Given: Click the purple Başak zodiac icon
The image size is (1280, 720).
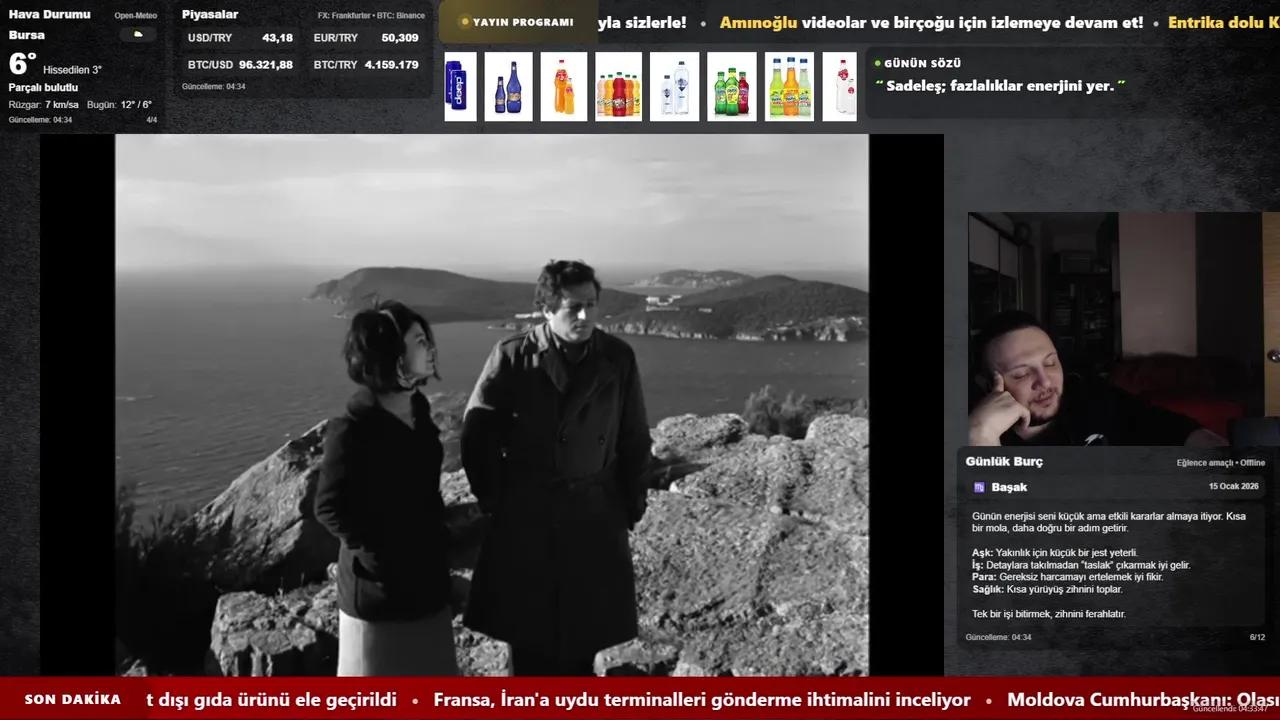Looking at the screenshot, I should pos(979,487).
